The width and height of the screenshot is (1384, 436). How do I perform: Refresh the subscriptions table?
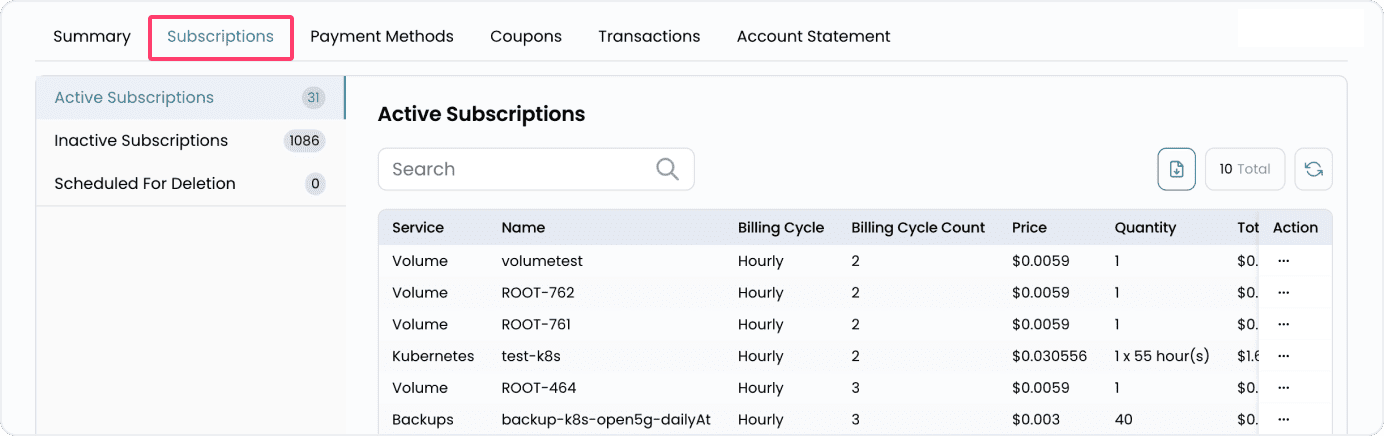click(1313, 169)
